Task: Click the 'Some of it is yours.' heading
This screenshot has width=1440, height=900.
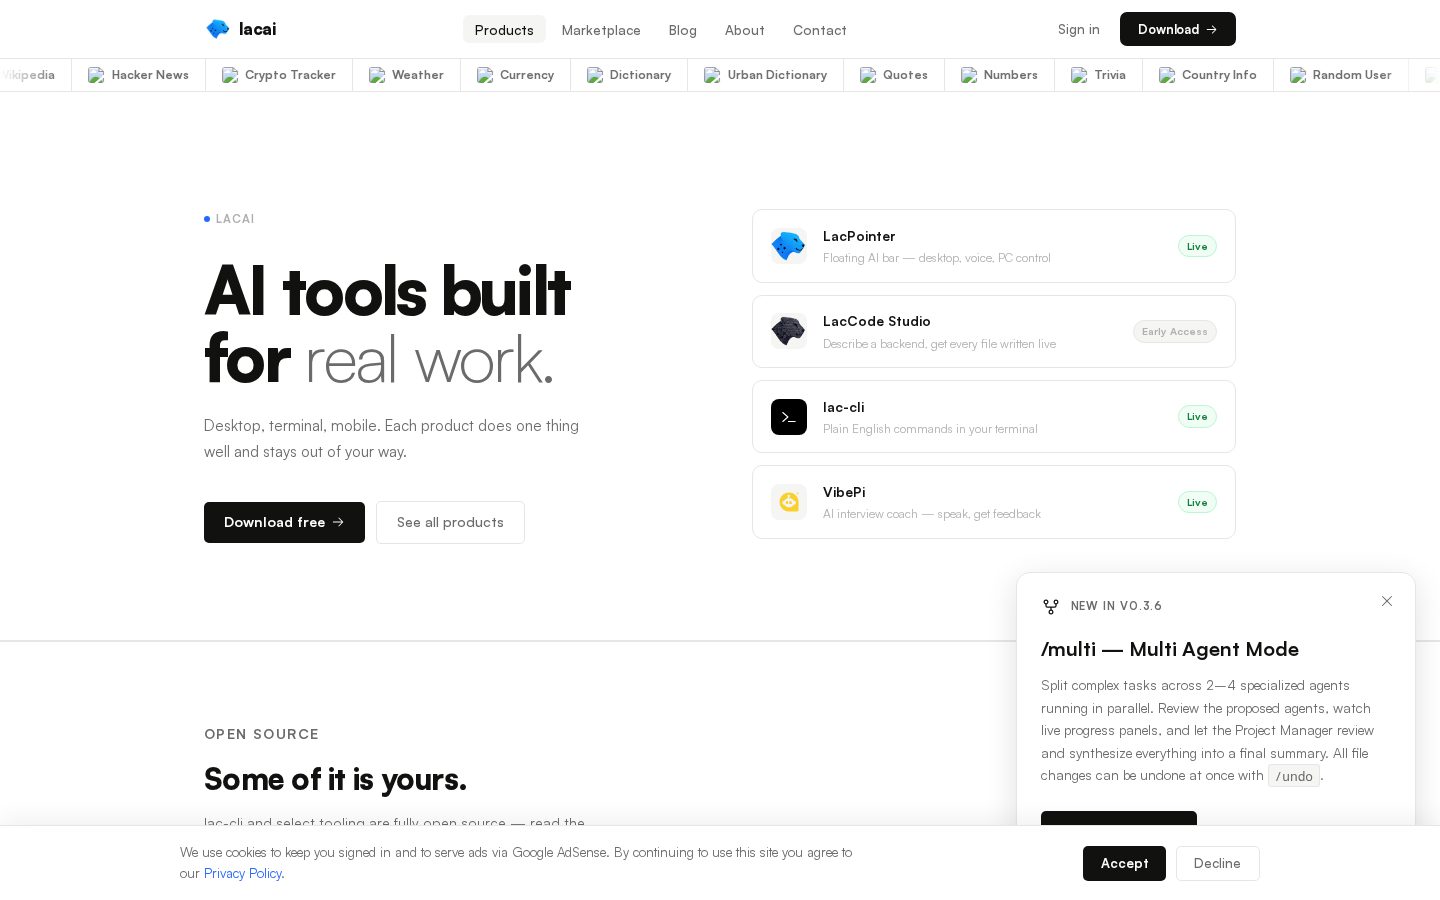Action: (x=335, y=779)
